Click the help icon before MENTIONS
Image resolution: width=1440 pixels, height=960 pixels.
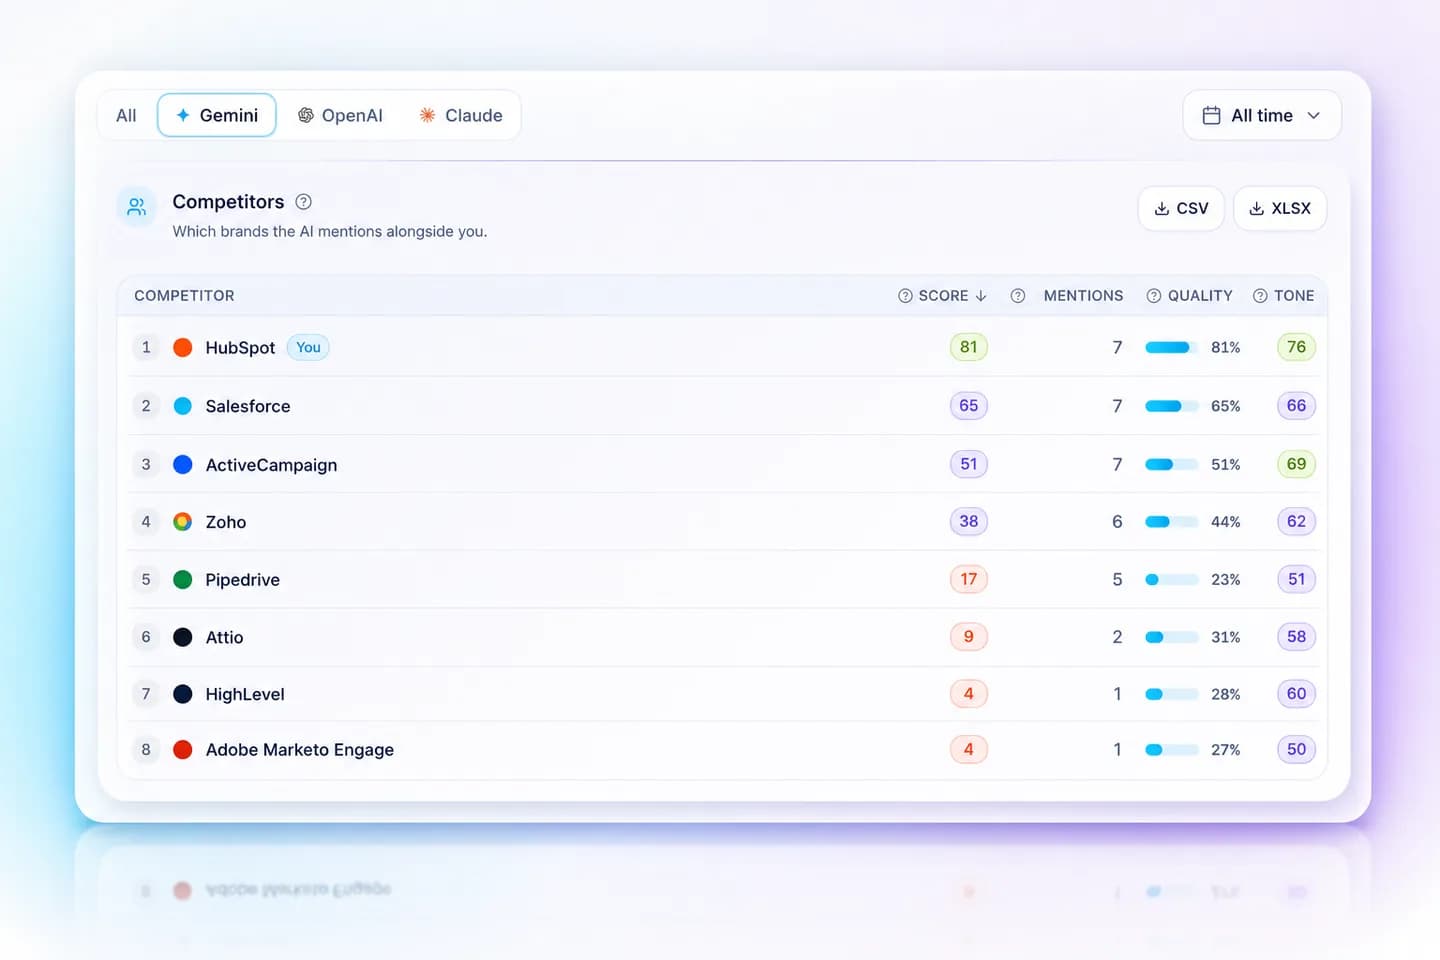tap(1018, 296)
